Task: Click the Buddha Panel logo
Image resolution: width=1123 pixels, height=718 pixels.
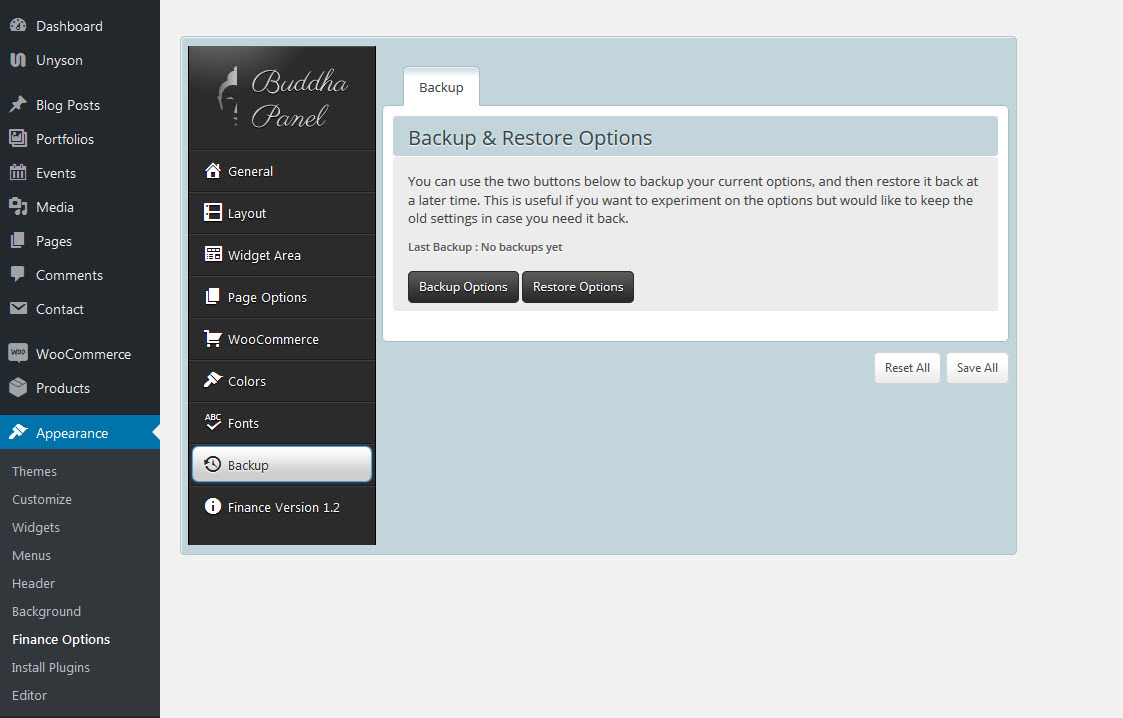Action: pos(282,98)
